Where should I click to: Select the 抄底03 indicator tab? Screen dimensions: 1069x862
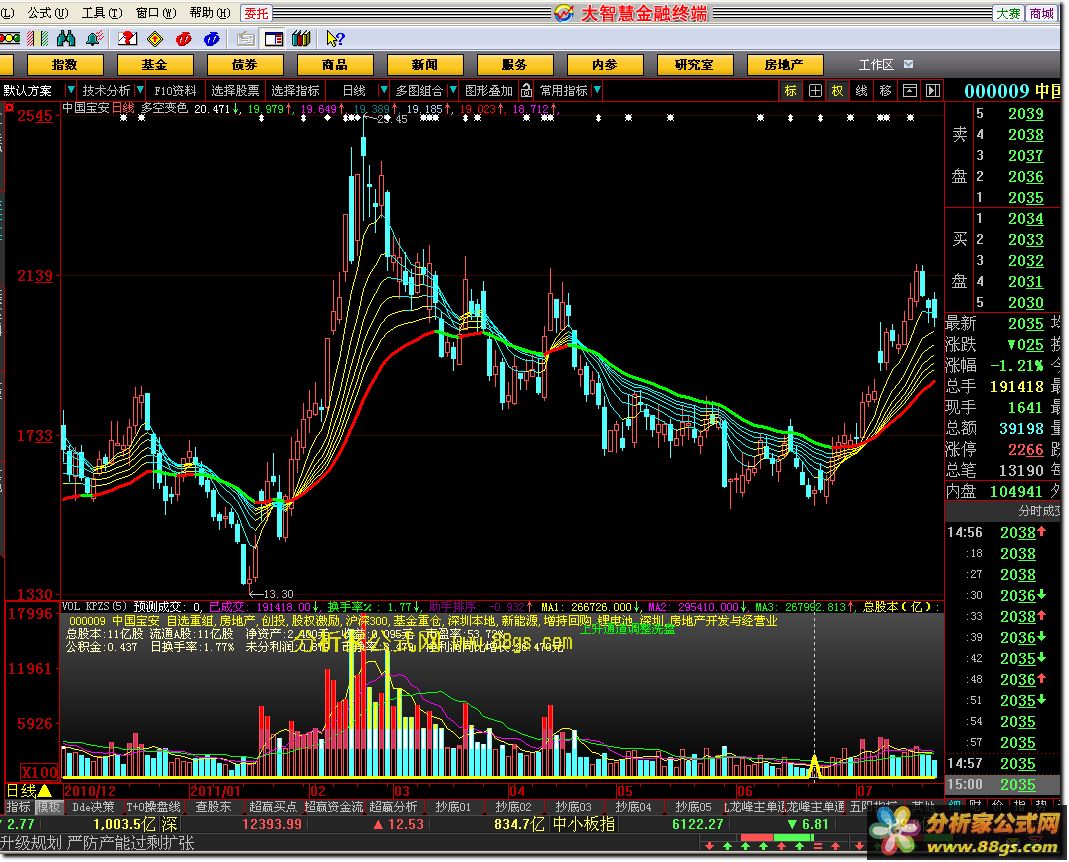(x=573, y=807)
